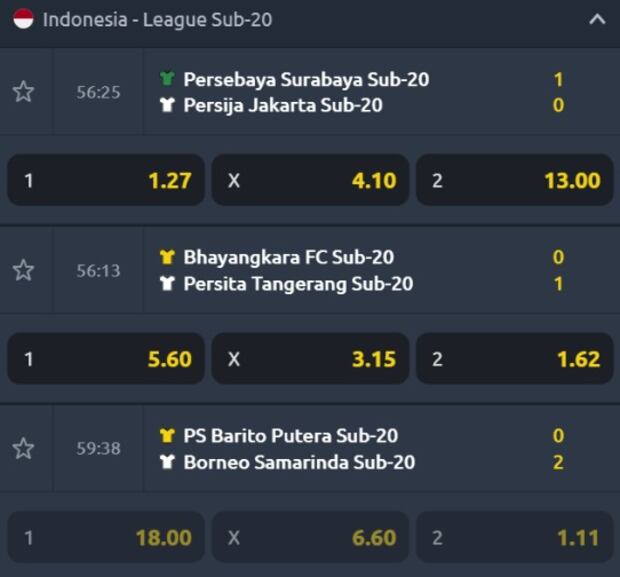620x577 pixels.
Task: Click Bhayangkara FC yellow jersey icon
Action: click(167, 257)
